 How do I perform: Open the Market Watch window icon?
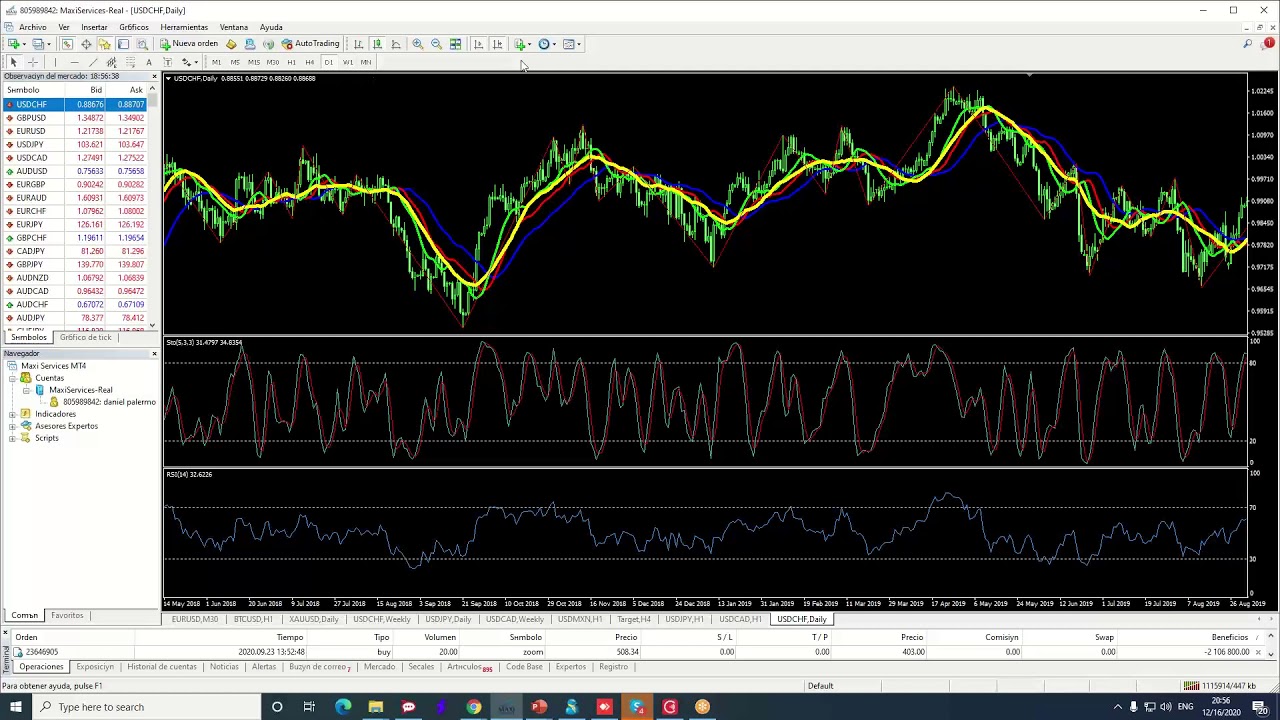pos(67,44)
